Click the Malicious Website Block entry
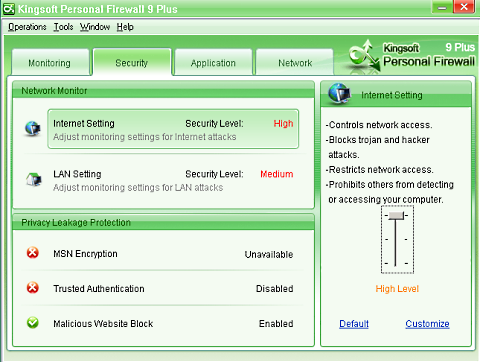 pos(103,324)
